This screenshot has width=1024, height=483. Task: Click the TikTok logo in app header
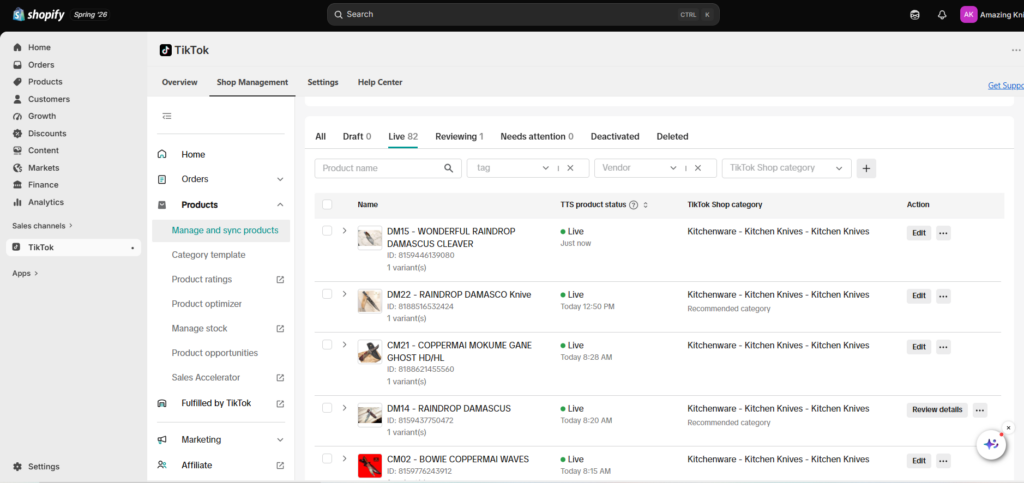tap(165, 50)
